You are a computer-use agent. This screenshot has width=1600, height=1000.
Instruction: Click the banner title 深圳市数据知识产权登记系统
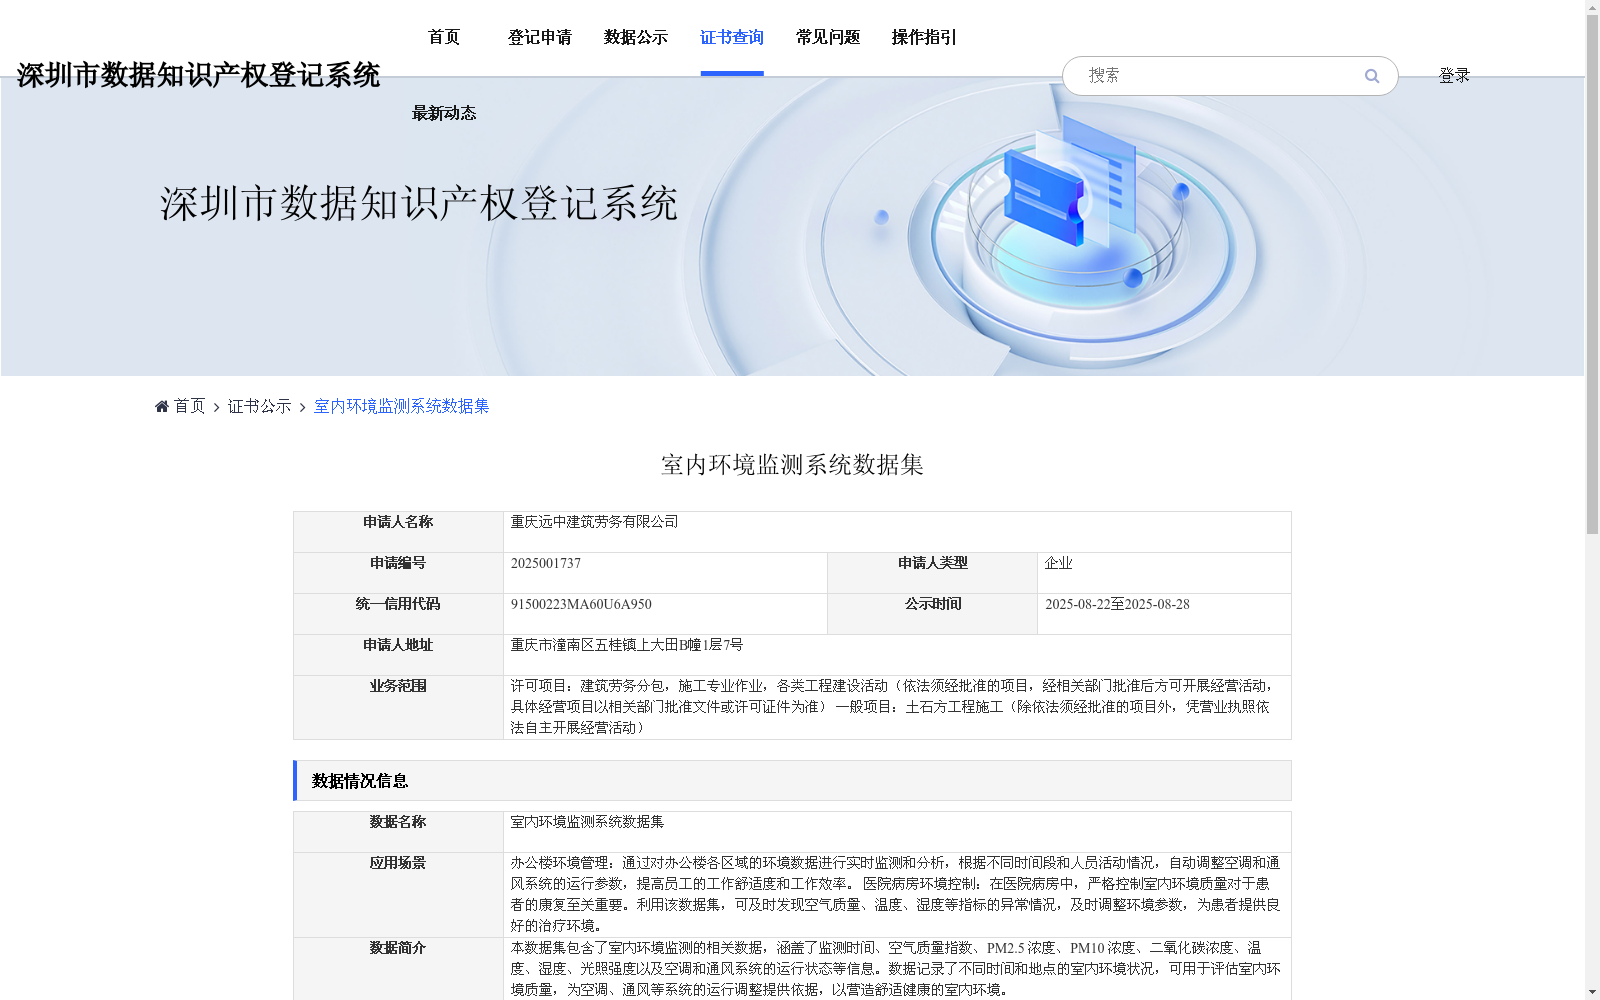coord(419,203)
